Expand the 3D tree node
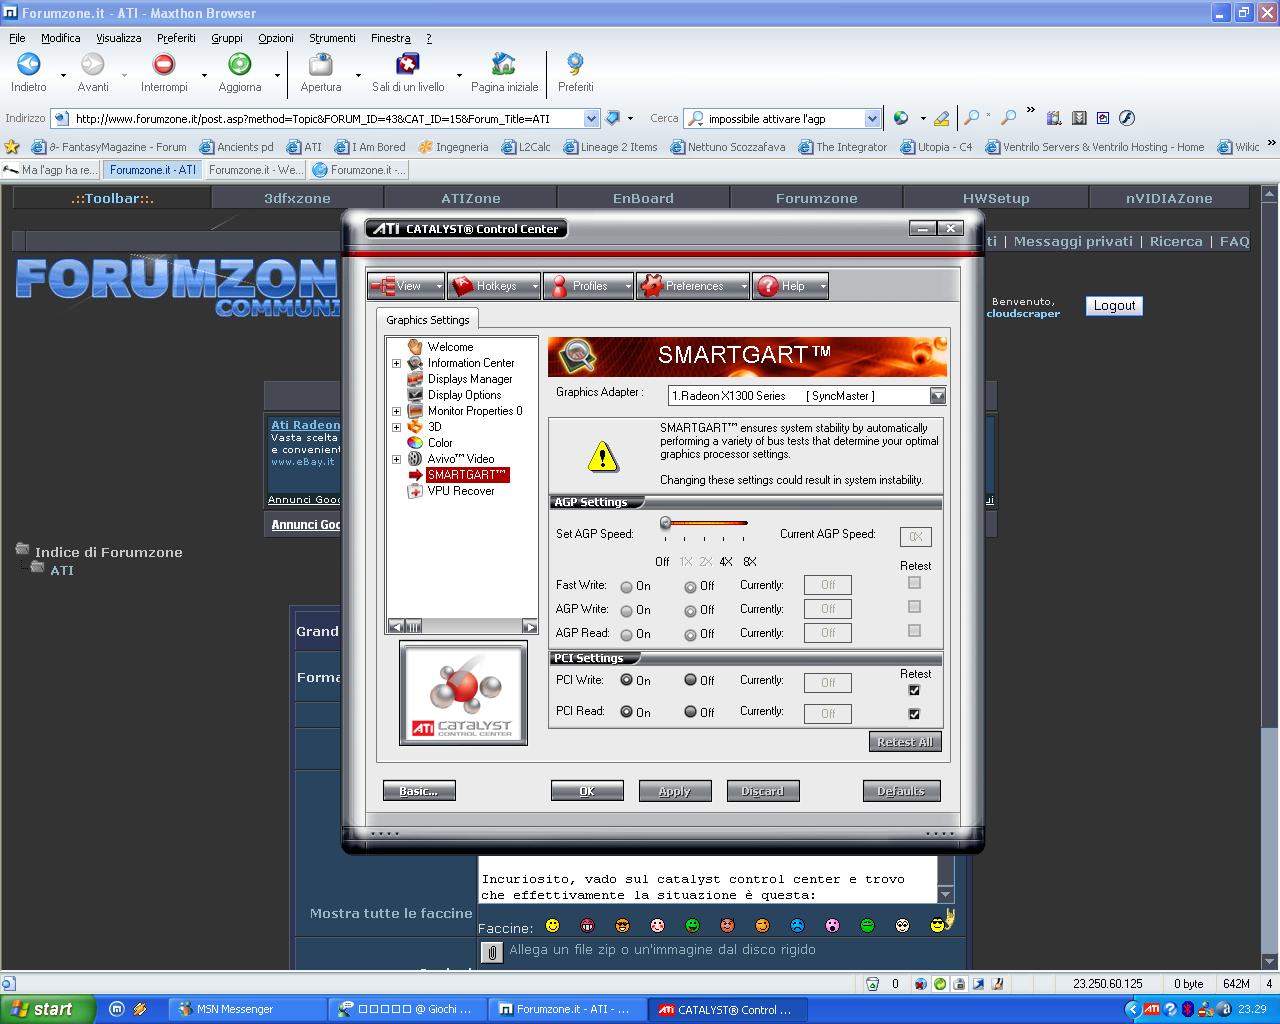Screen dimensions: 1280x1024 coord(396,428)
